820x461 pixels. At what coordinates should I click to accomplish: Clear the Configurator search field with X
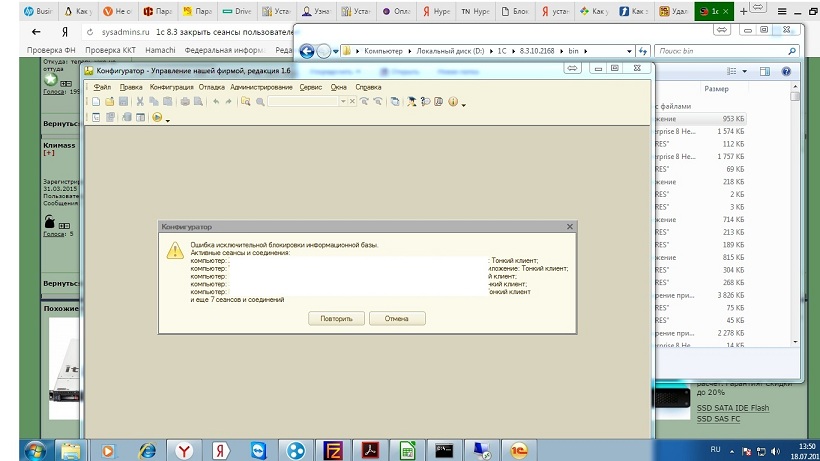352,101
